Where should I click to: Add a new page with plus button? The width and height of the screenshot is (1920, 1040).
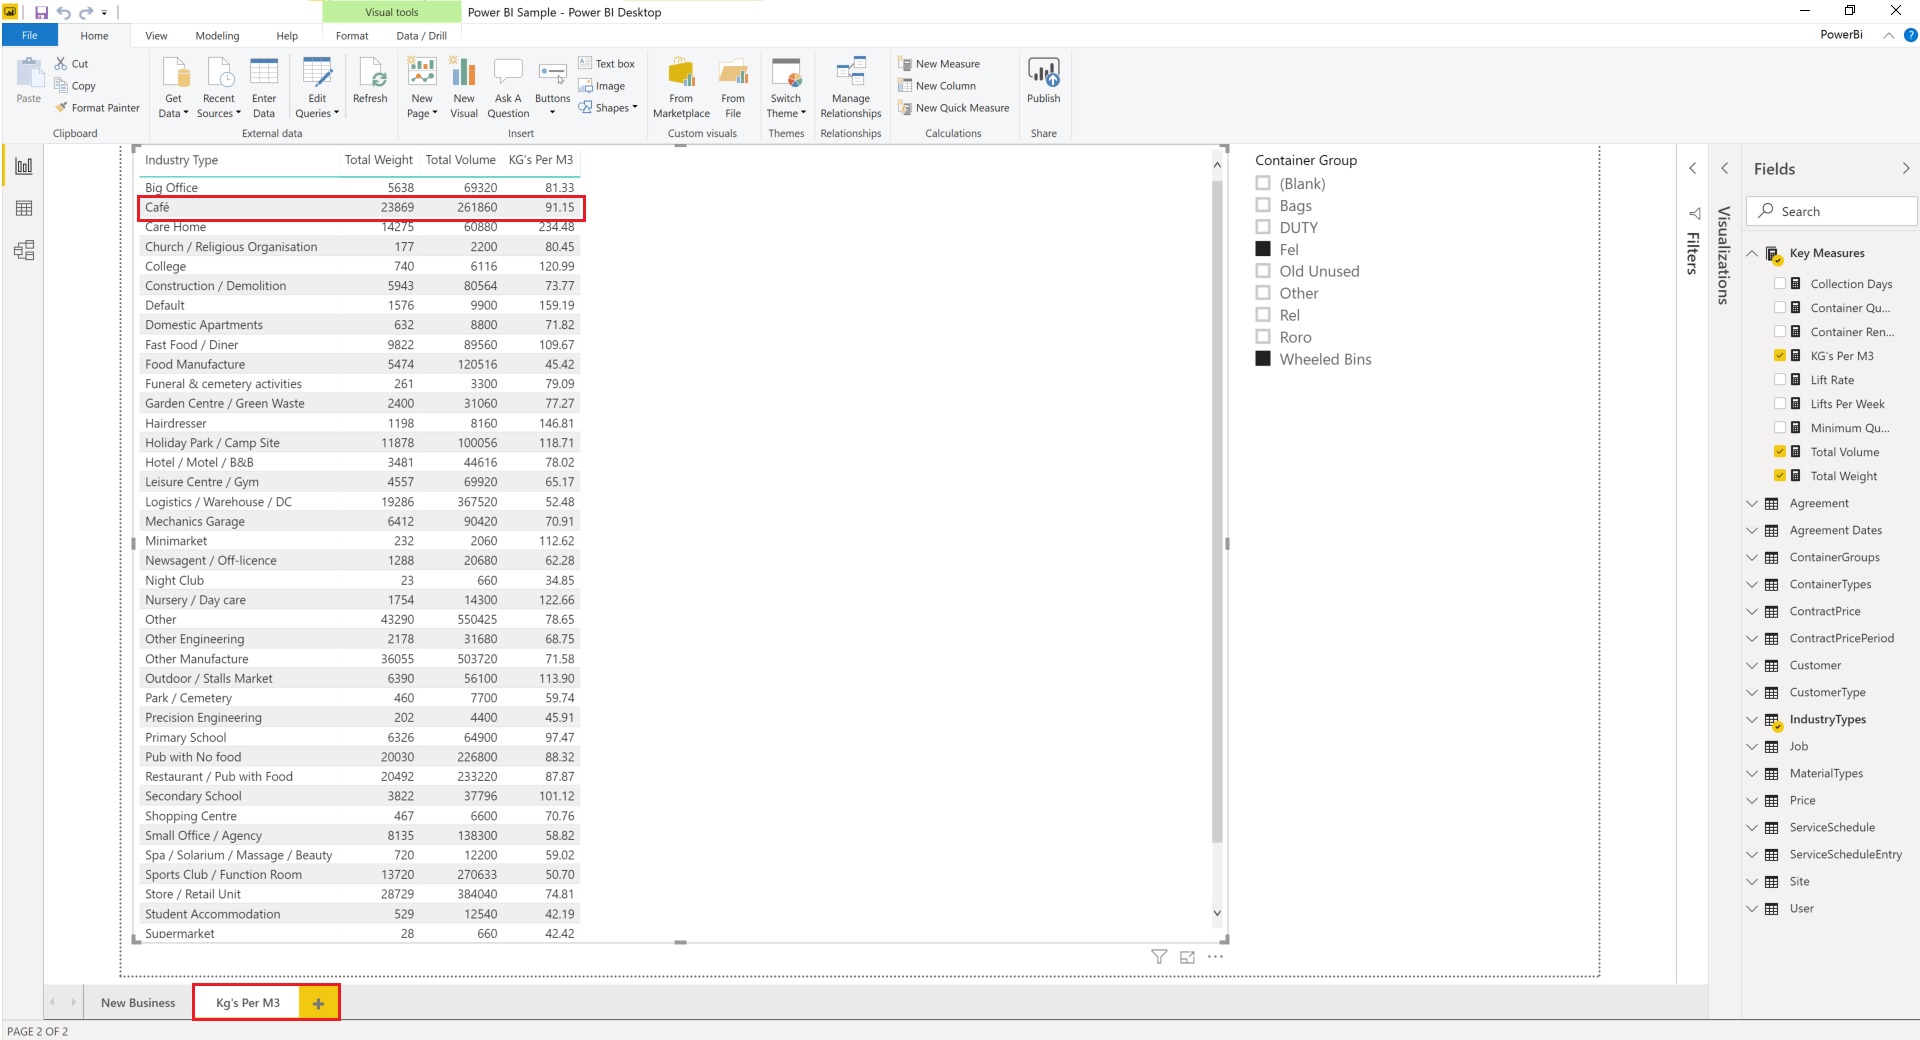tap(318, 1003)
